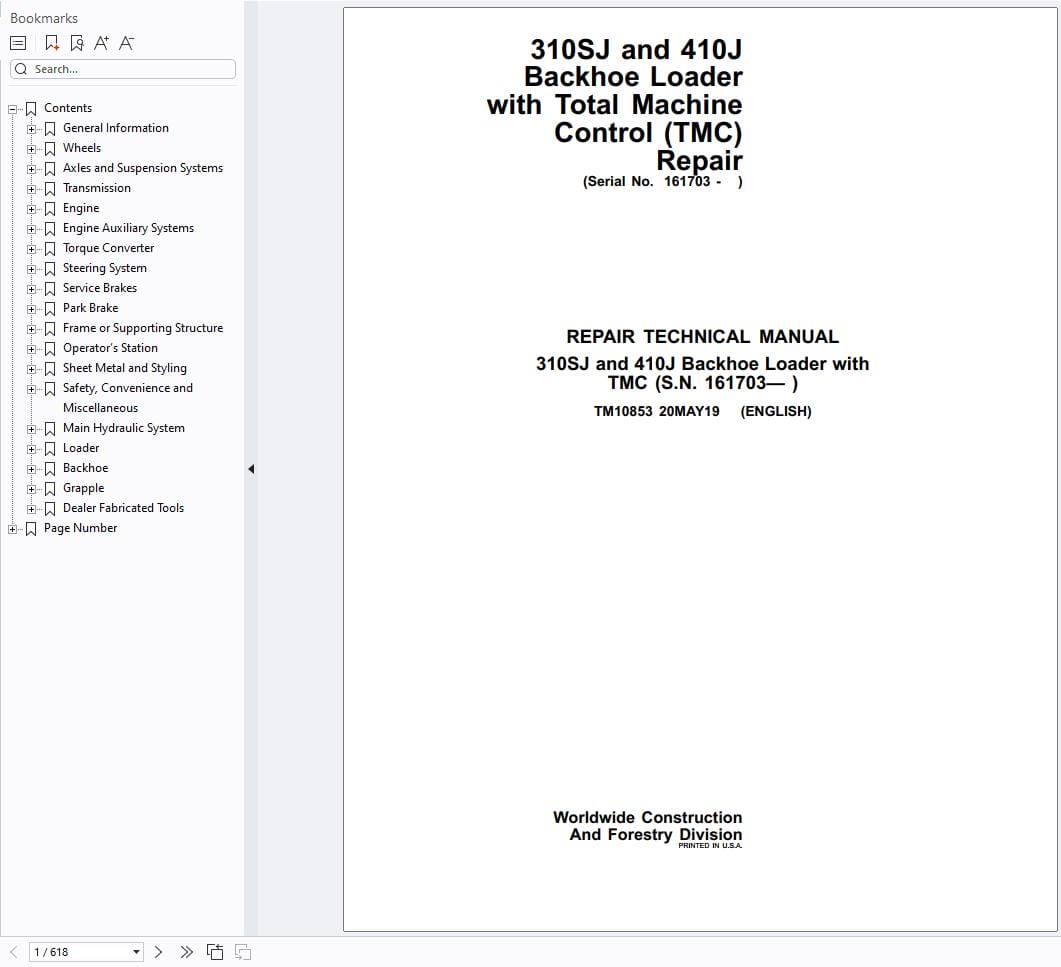This screenshot has height=967, width=1061.
Task: Open the General Information bookmark
Action: coord(116,128)
